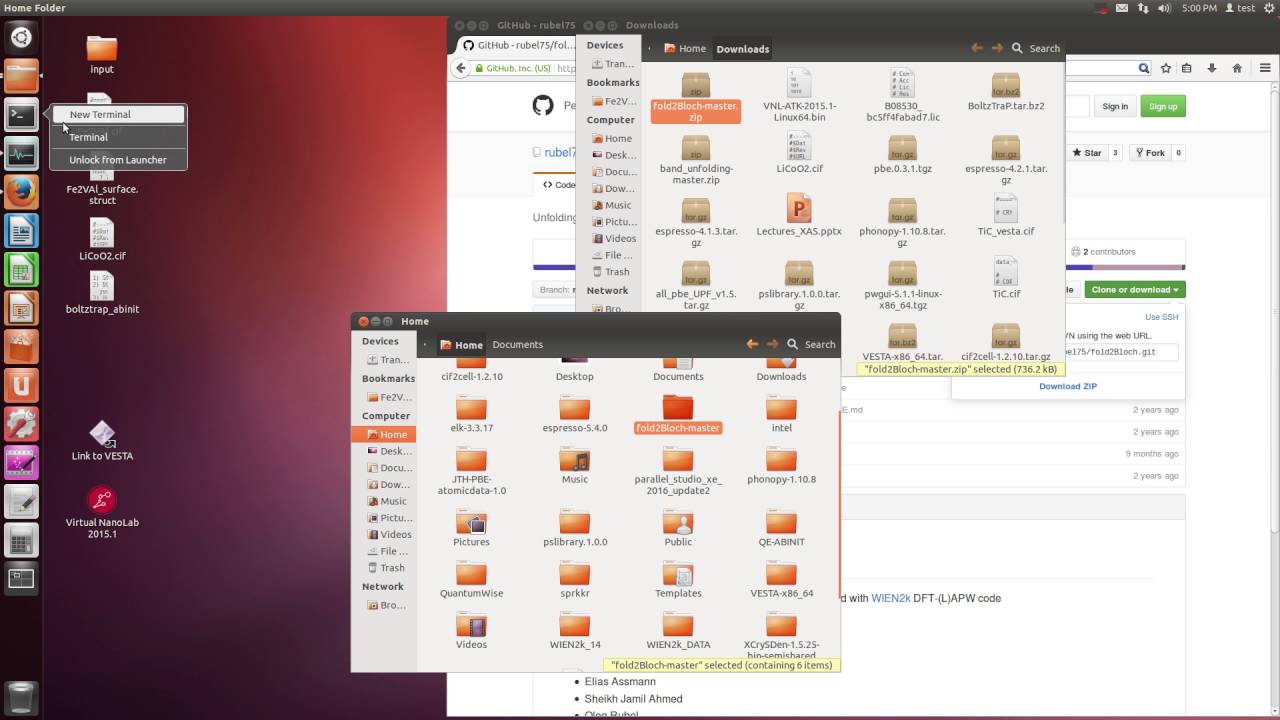Select fold2Bloch-master.zip in Downloads window
Image resolution: width=1280 pixels, height=720 pixels.
tap(696, 97)
